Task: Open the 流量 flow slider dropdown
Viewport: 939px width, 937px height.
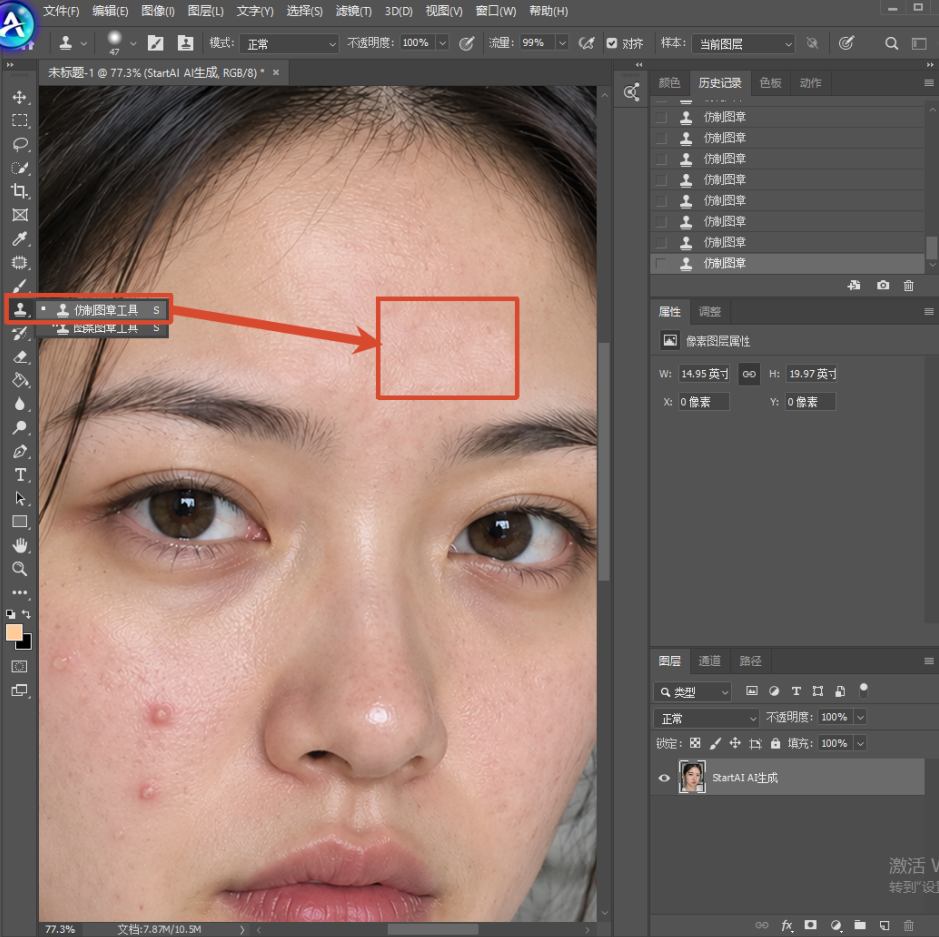Action: pos(562,43)
